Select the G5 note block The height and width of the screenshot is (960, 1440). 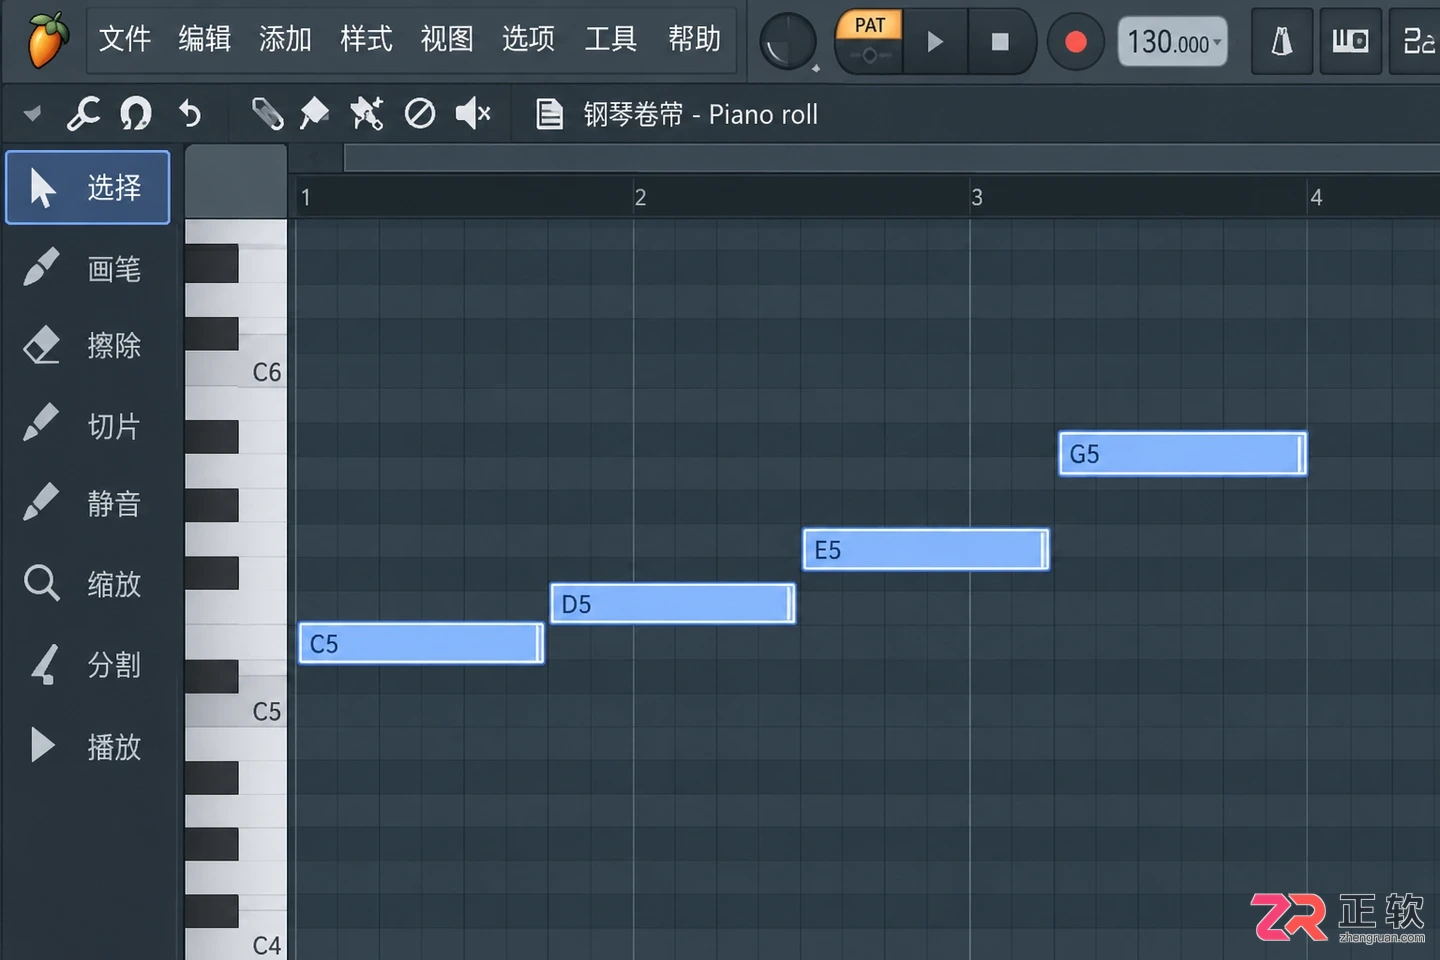pyautogui.click(x=1182, y=454)
